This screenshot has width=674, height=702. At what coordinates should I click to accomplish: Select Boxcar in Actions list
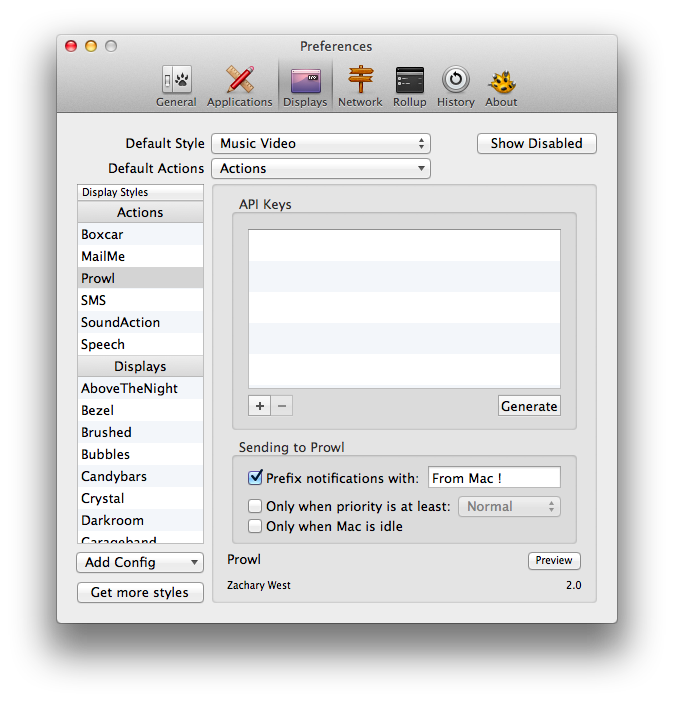pos(140,234)
